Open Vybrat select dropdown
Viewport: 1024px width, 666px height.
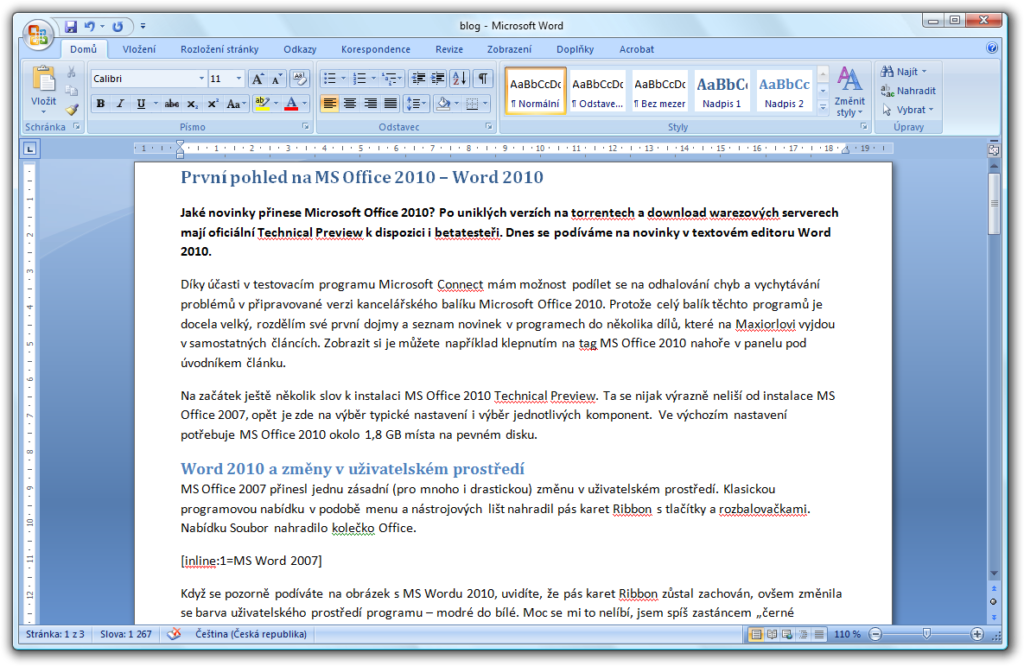coord(908,110)
